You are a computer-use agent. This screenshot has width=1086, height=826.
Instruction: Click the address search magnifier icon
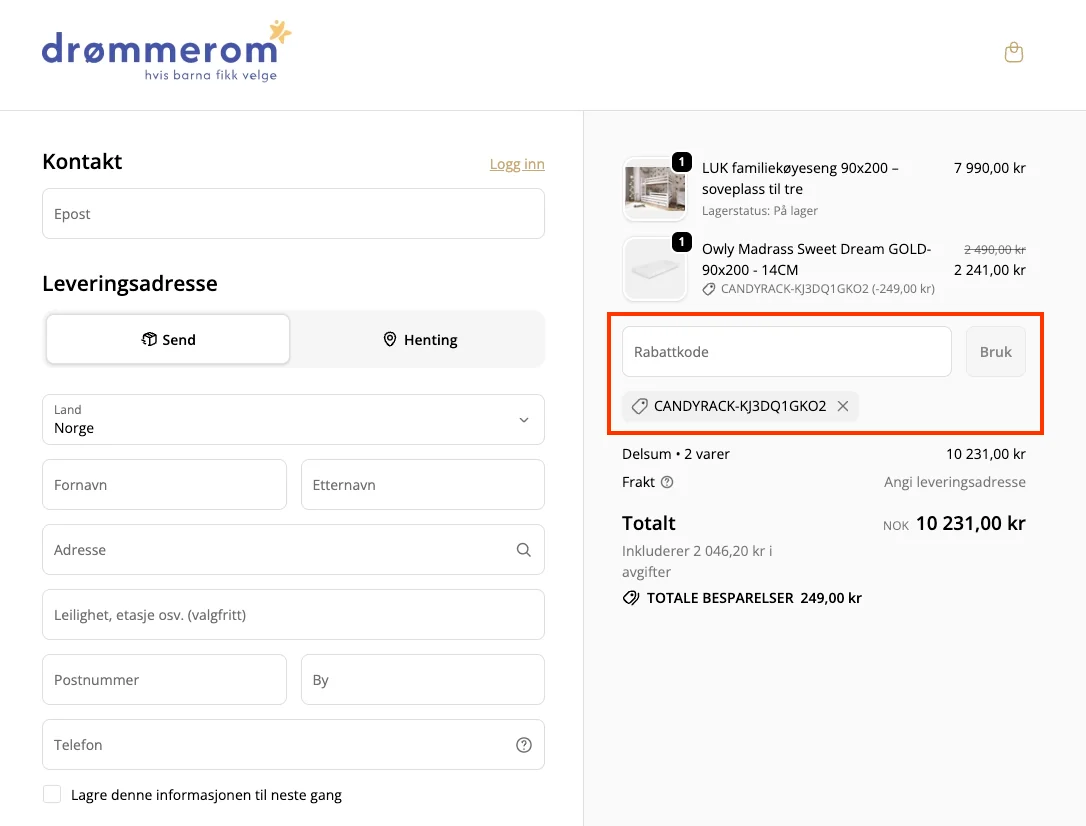click(524, 550)
